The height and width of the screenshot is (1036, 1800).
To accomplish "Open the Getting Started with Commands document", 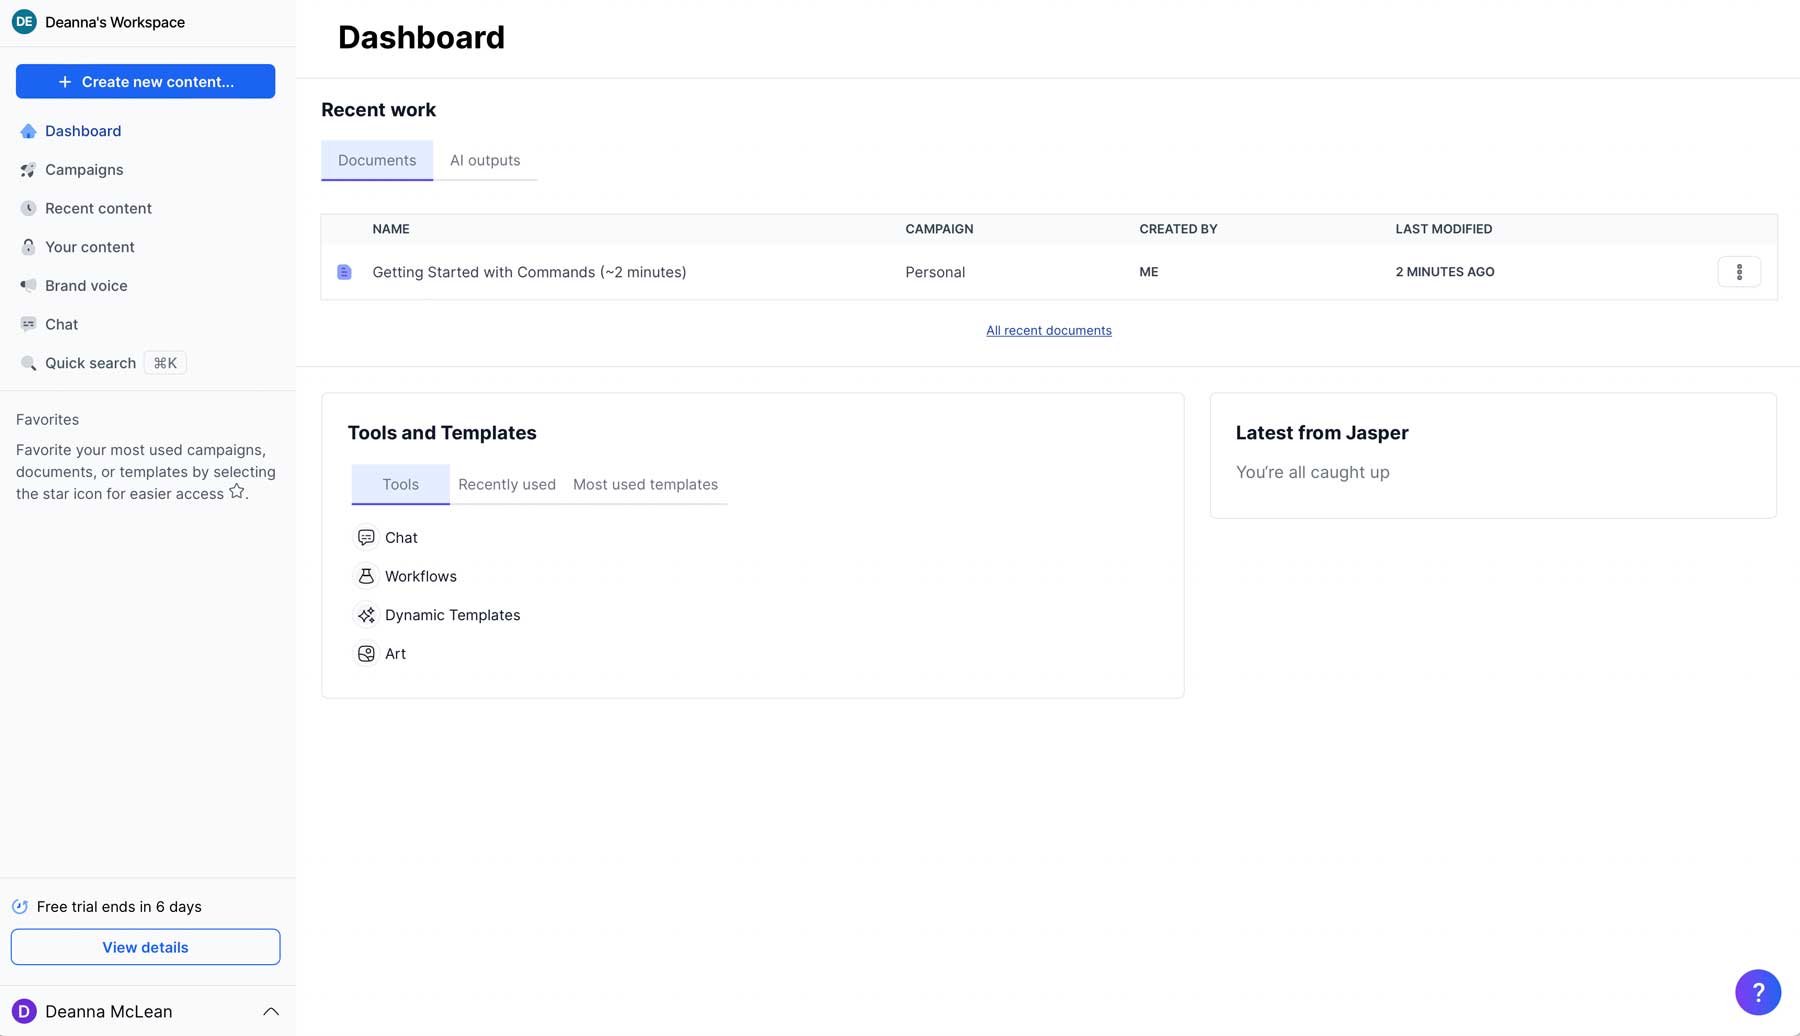I will point(529,271).
